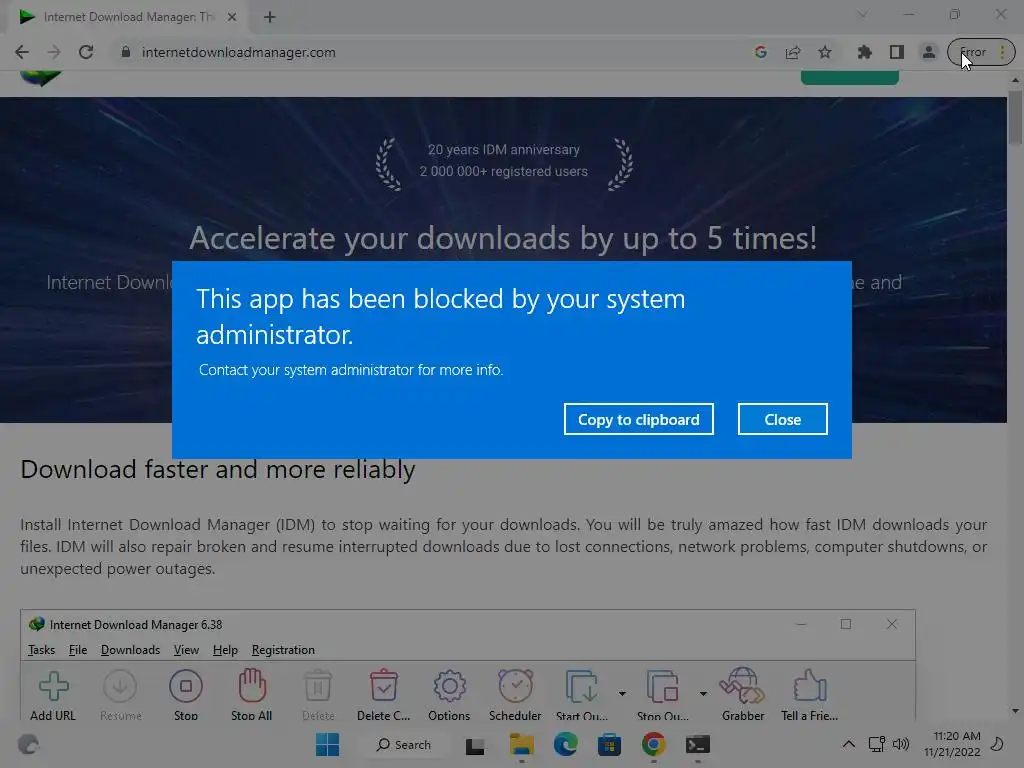Click the Resume icon in IDM toolbar
This screenshot has width=1024, height=768.
(120, 695)
